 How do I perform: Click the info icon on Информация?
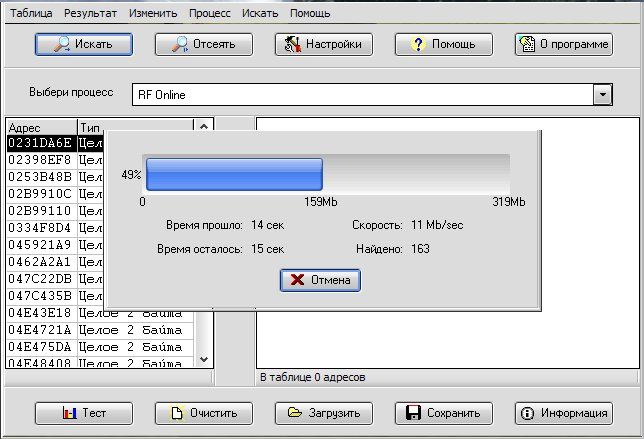(x=529, y=412)
